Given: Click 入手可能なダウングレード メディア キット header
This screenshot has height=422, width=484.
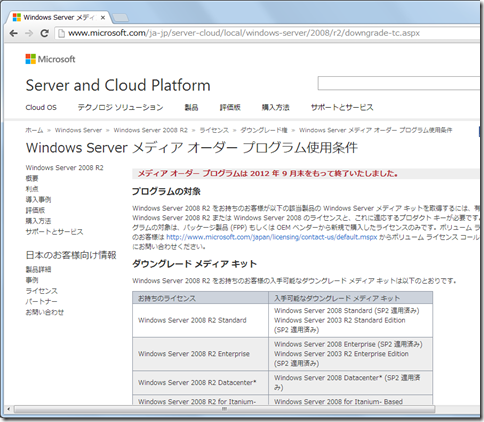Looking at the screenshot, I should tap(351, 298).
